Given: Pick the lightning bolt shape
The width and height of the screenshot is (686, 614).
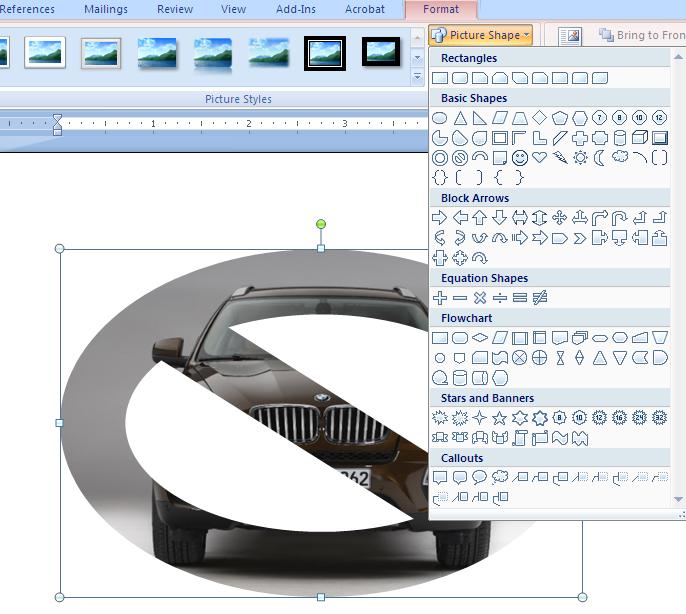Looking at the screenshot, I should pos(560,158).
